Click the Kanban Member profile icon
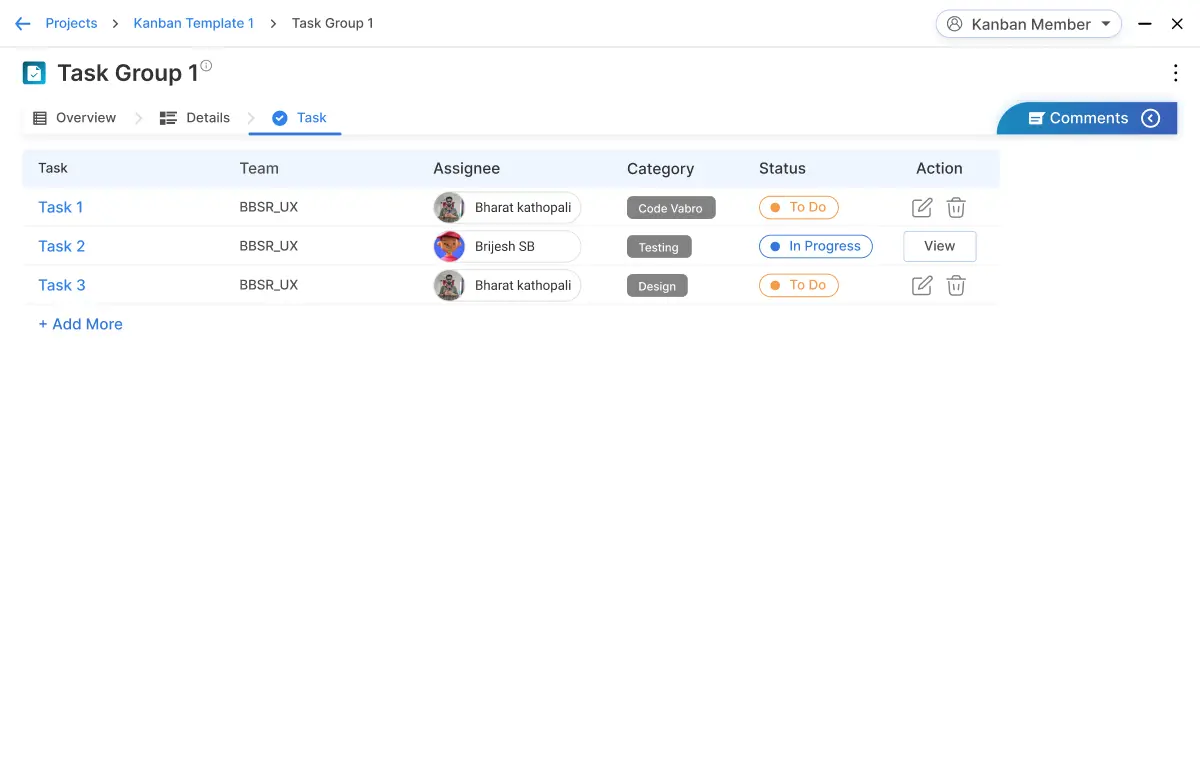 coord(954,23)
